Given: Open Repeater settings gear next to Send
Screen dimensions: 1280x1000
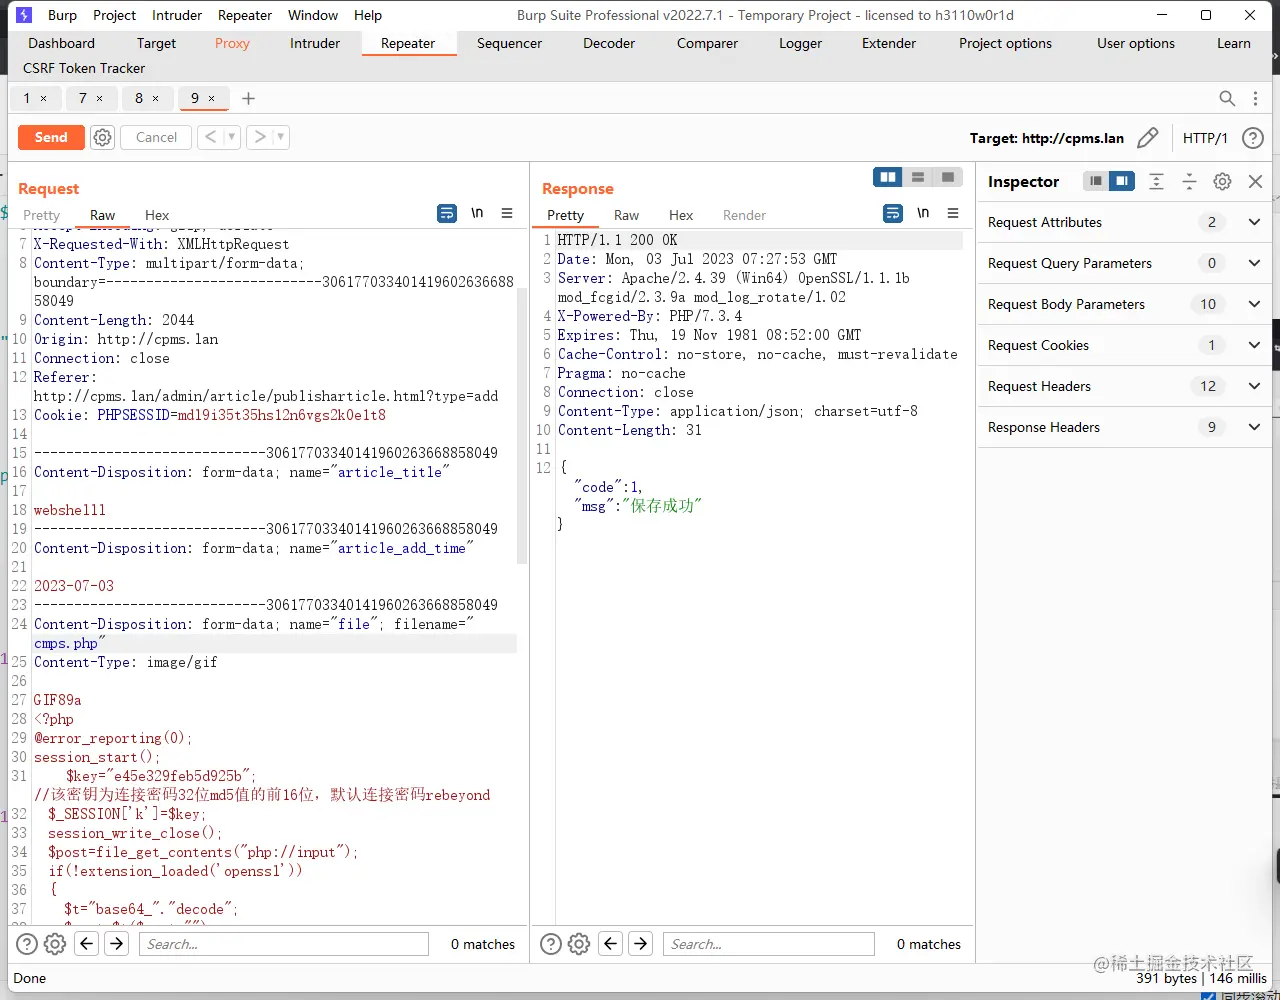Looking at the screenshot, I should tap(103, 137).
